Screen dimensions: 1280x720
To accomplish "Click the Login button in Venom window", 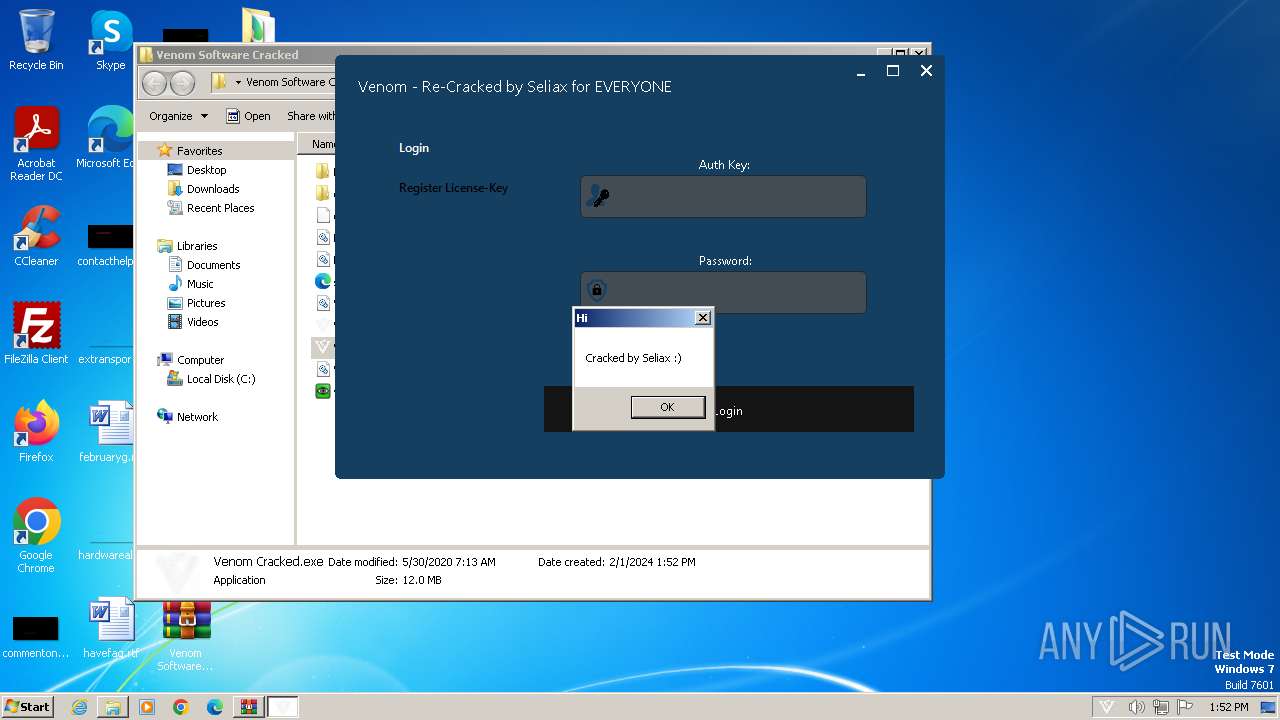I will point(728,410).
